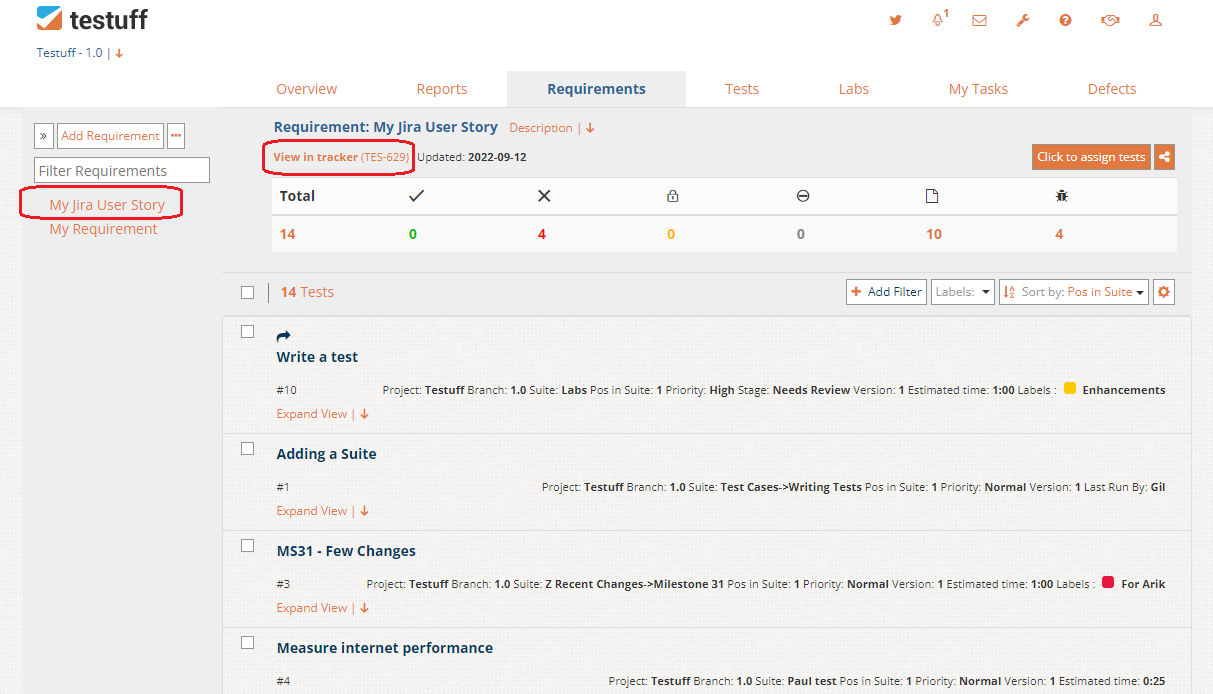Image resolution: width=1213 pixels, height=694 pixels.
Task: Open the wrench settings icon
Action: click(1023, 20)
